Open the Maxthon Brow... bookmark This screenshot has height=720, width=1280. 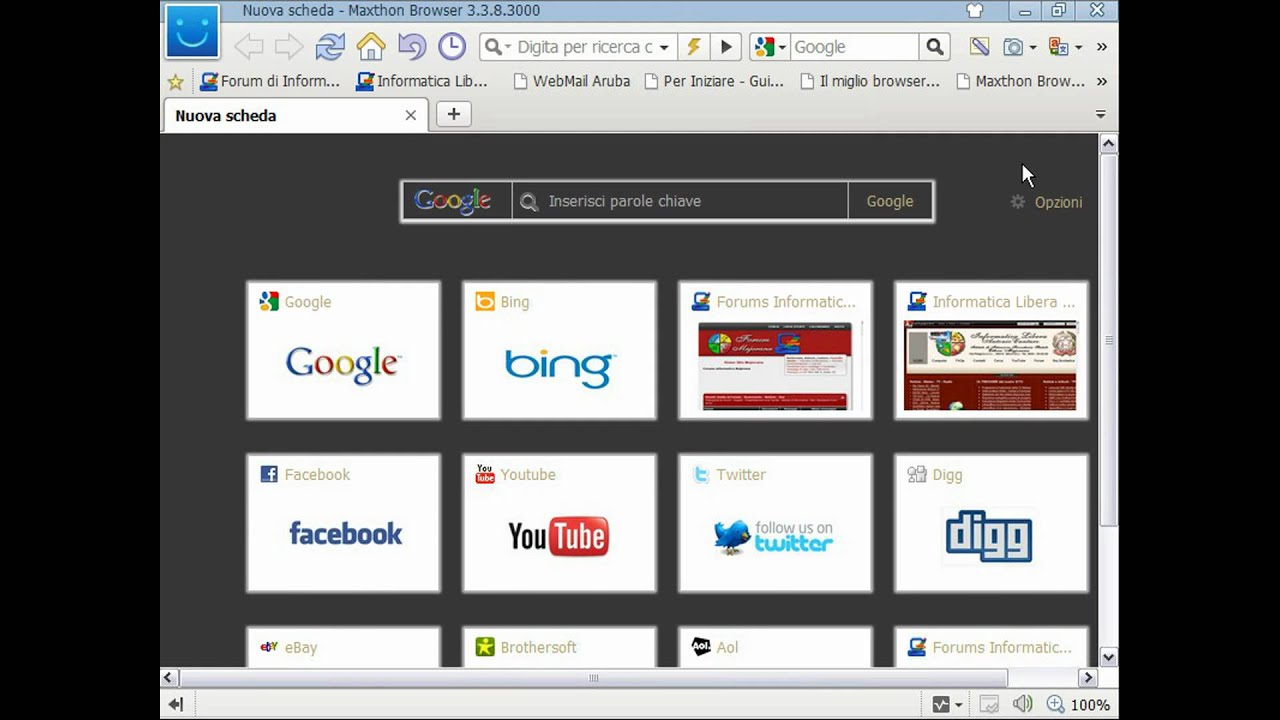point(1021,81)
